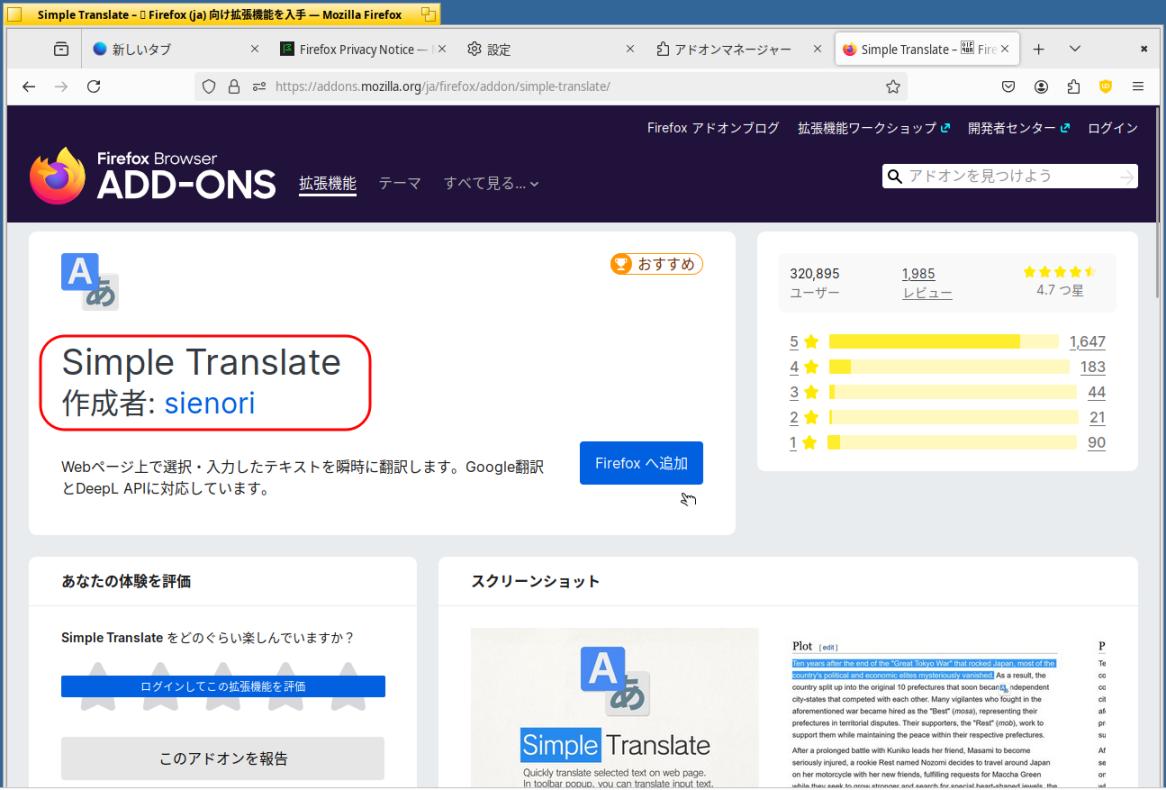Screen dimensions: 1166x790
Task: Expand the list all tabs chevron
Action: coord(1075,49)
